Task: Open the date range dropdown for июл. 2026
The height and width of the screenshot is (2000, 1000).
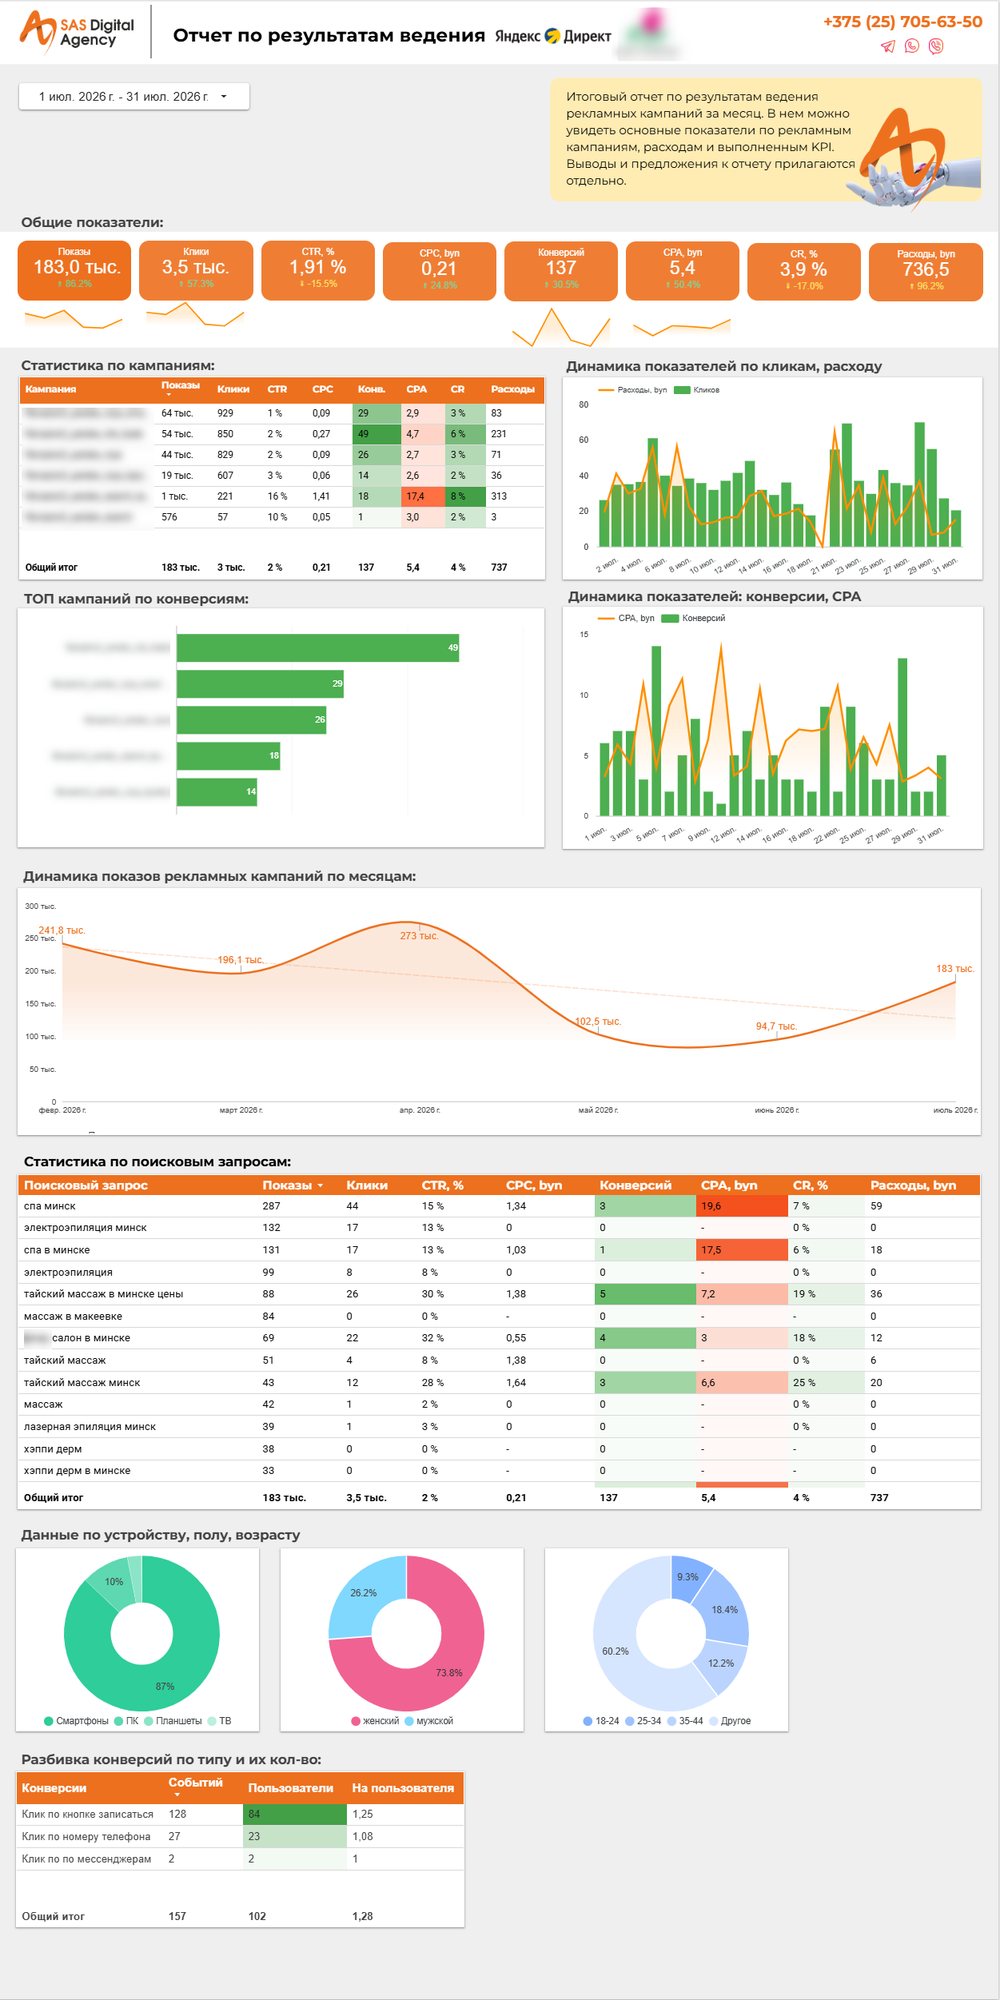Action: point(134,97)
